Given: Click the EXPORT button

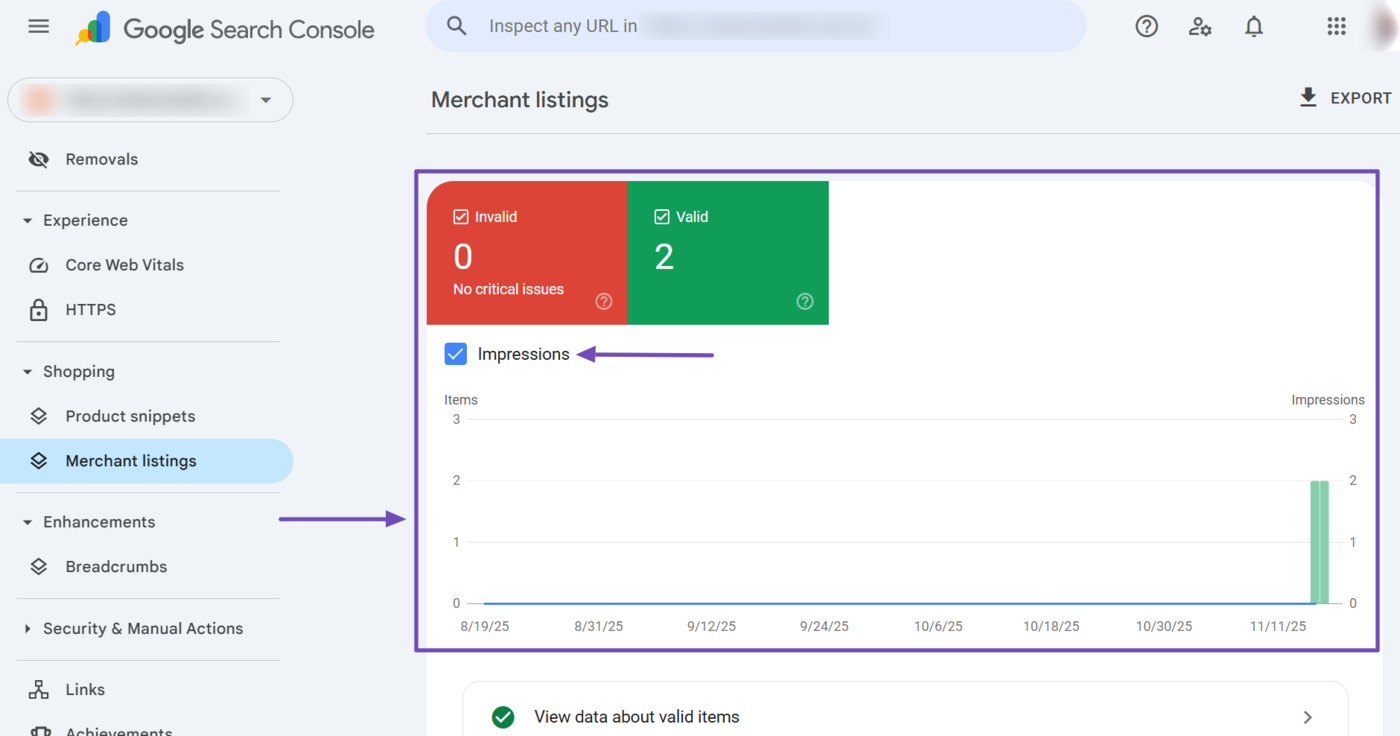Looking at the screenshot, I should (1345, 97).
